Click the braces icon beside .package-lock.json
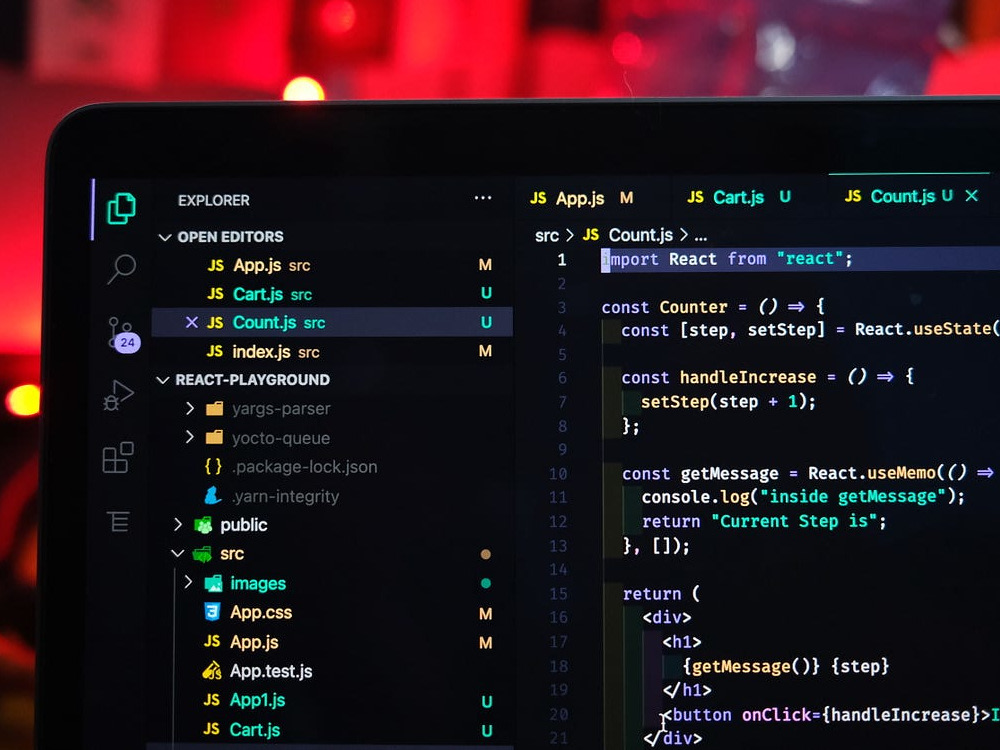The image size is (1000, 750). pyautogui.click(x=214, y=467)
